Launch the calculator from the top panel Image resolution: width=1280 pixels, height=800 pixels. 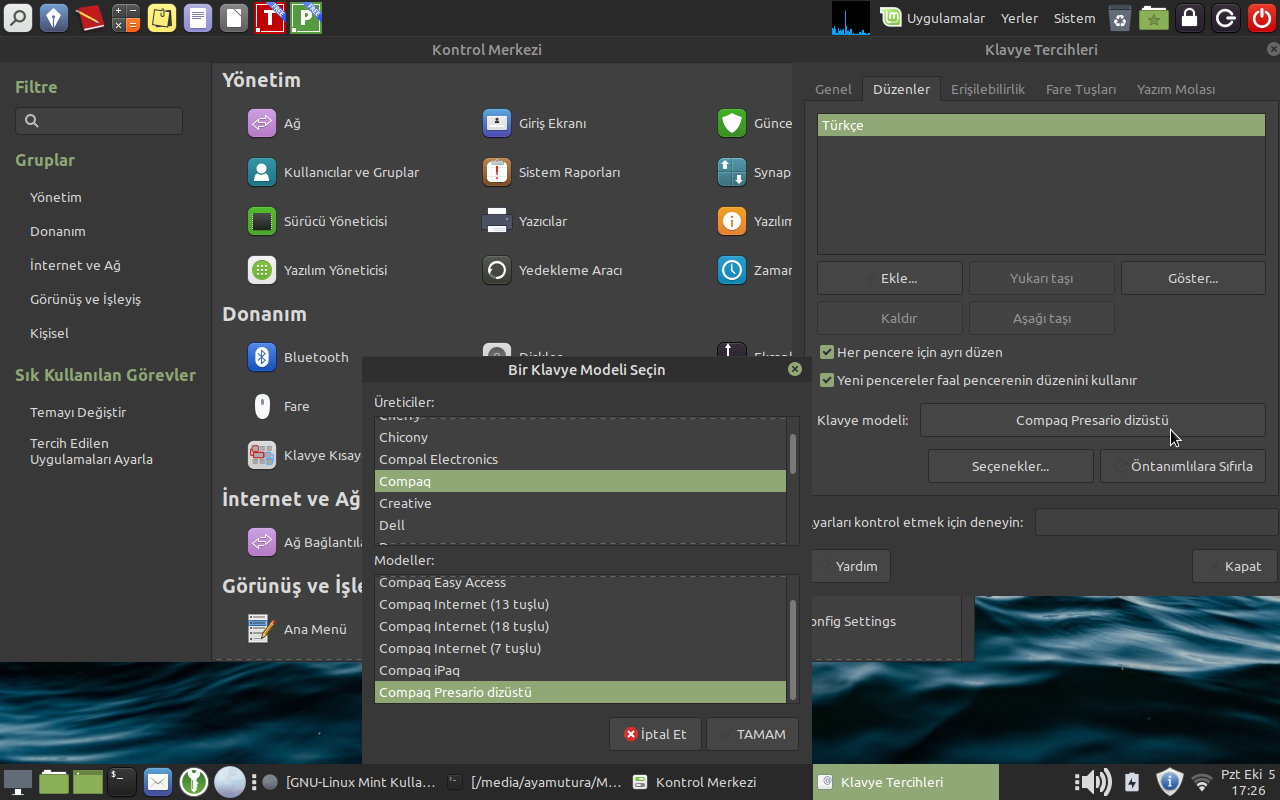click(x=126, y=18)
